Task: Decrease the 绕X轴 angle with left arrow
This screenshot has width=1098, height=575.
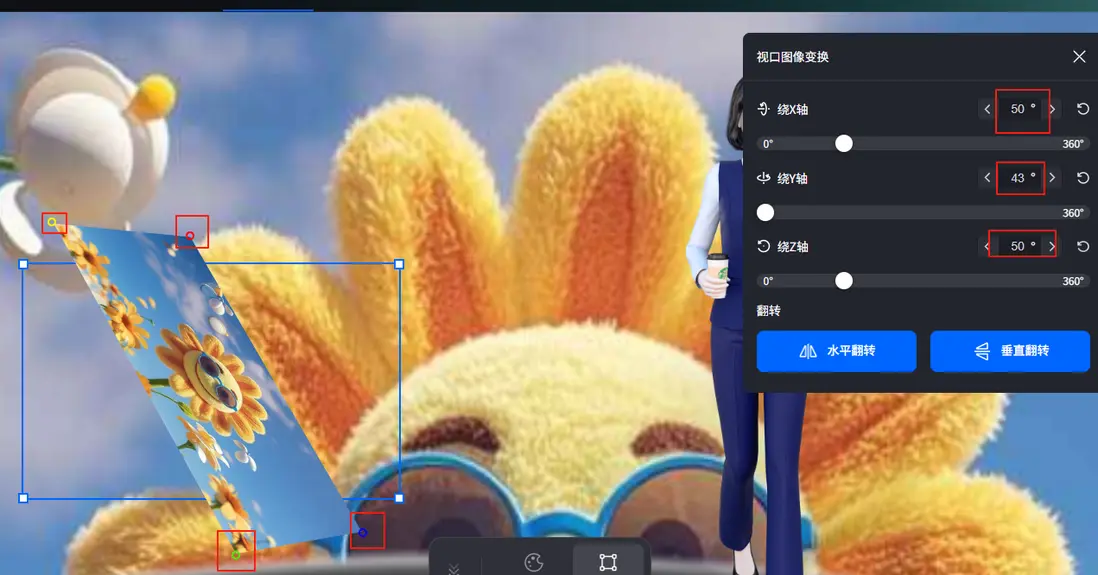Action: point(987,109)
